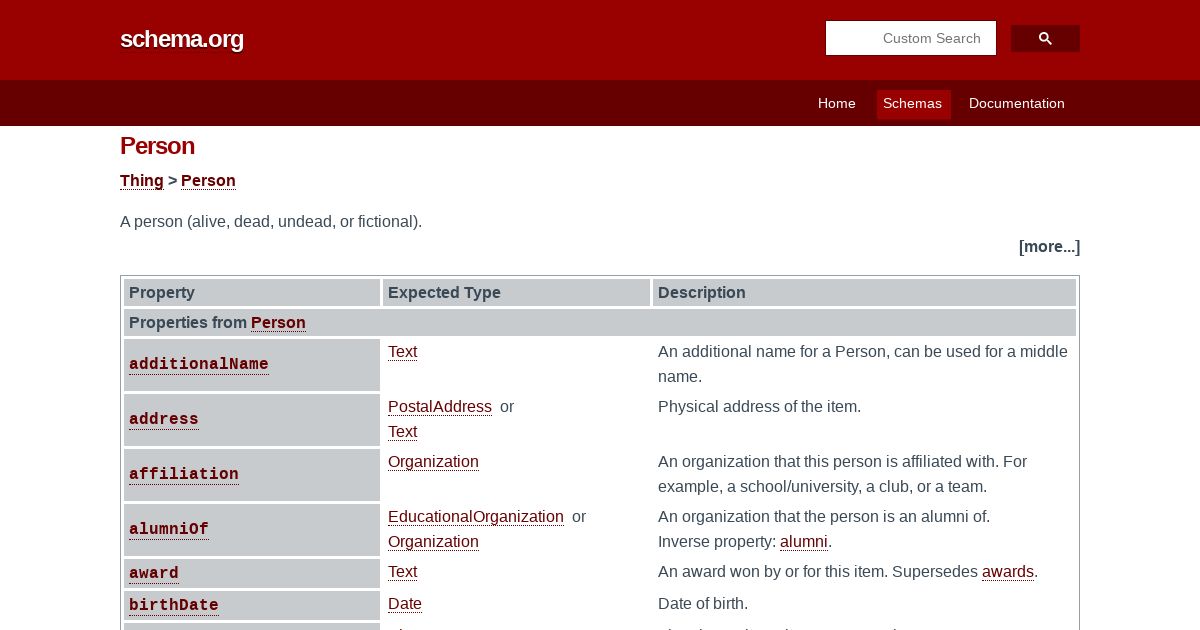
Task: Follow the Thing breadcrumb link
Action: [142, 181]
